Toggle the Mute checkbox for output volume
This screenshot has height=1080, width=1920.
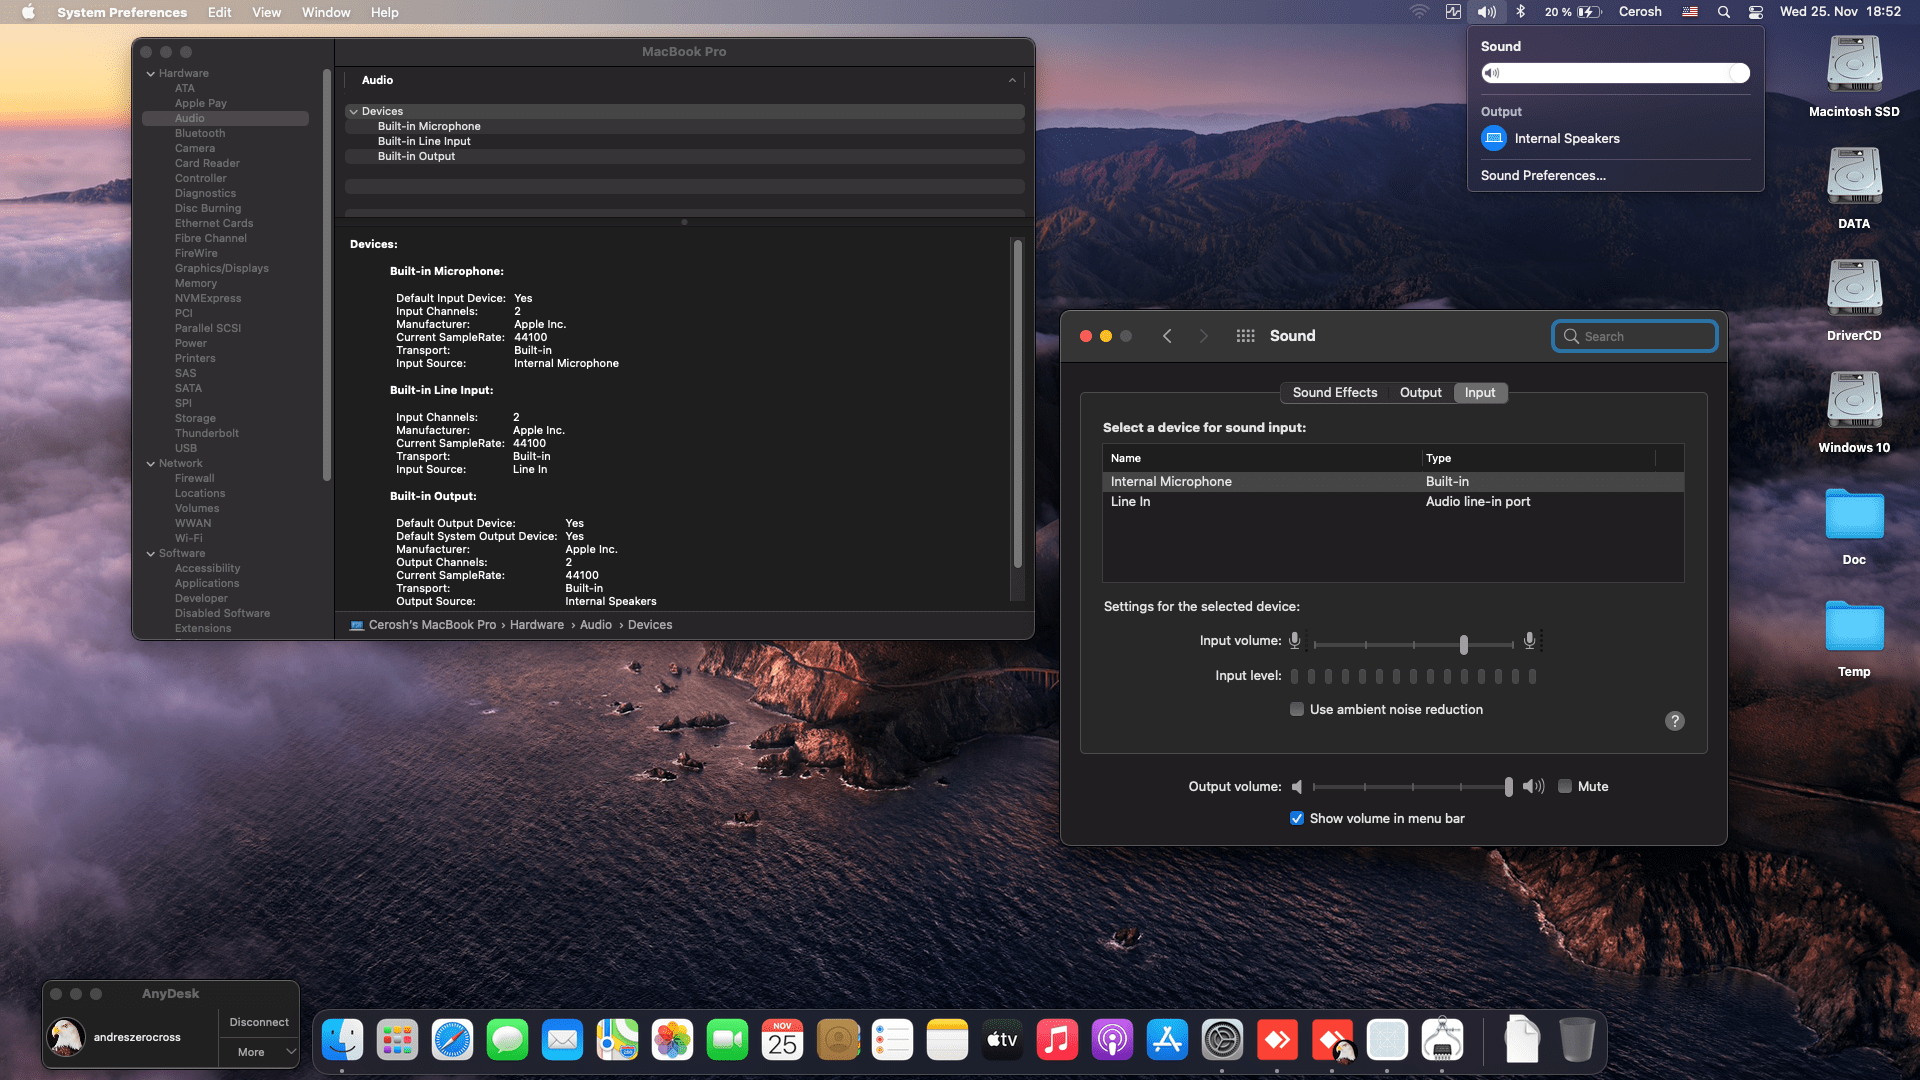tap(1564, 787)
